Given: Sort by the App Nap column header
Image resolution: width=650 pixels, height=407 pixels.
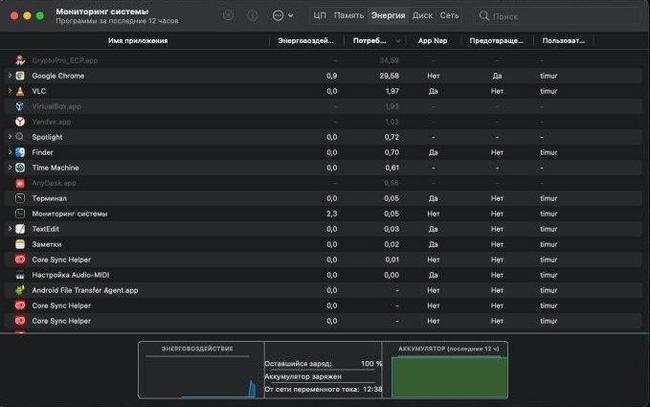Looking at the screenshot, I should [432, 41].
